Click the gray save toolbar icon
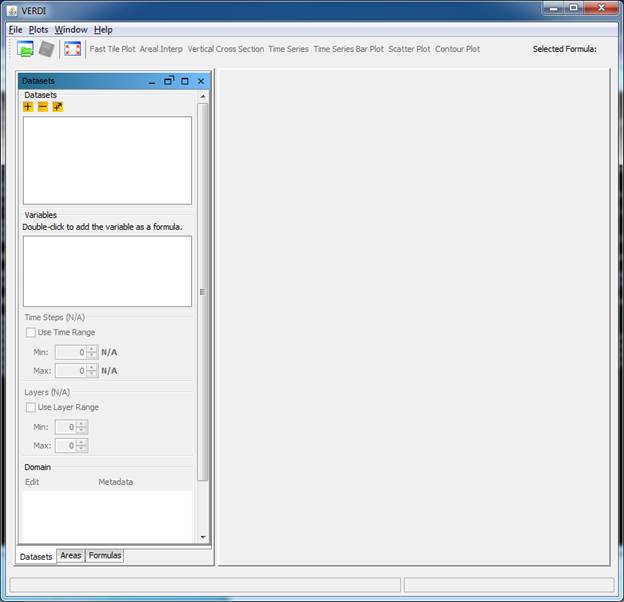Image resolution: width=624 pixels, height=602 pixels. tap(47, 49)
